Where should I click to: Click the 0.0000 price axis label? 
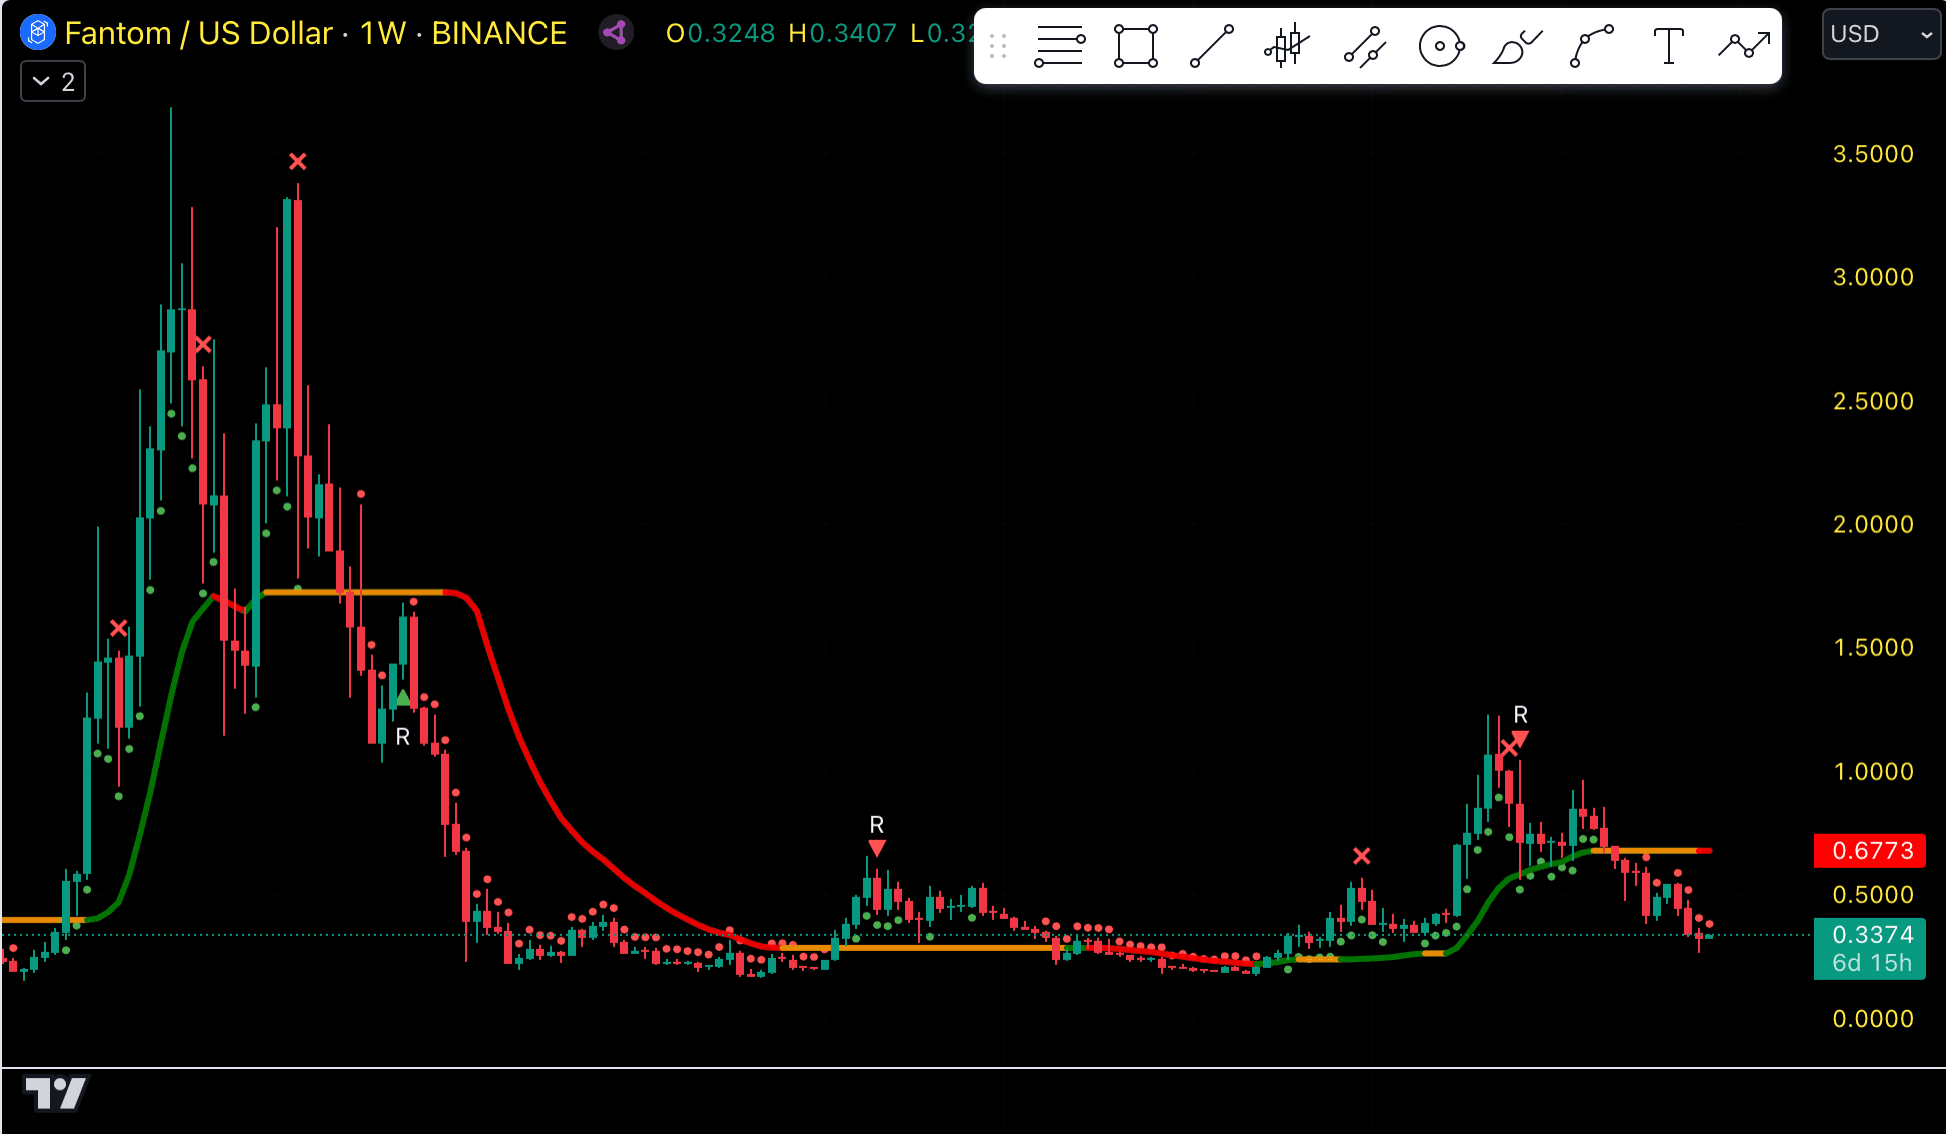click(1872, 1018)
